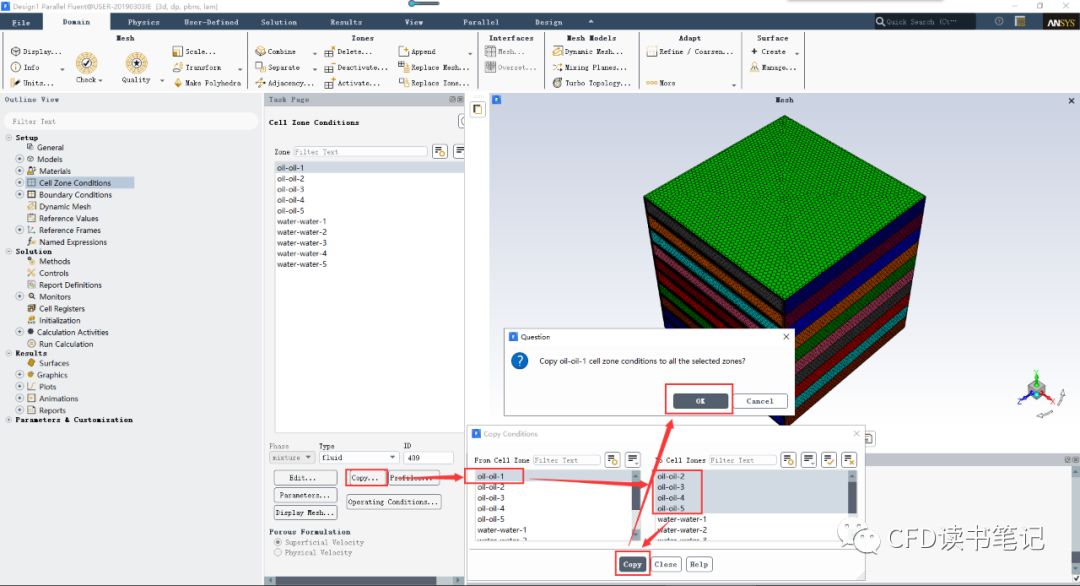Click the Append zones tool
Screen dimensions: 1080x586
[x=417, y=52]
